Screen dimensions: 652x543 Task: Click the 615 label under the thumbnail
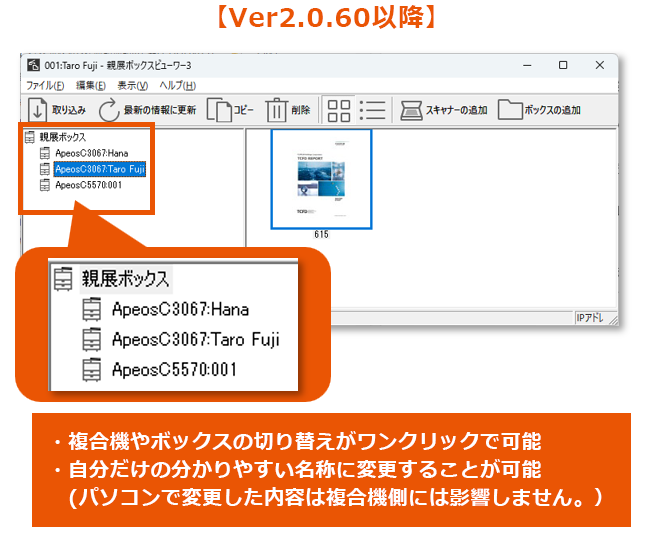[x=321, y=234]
